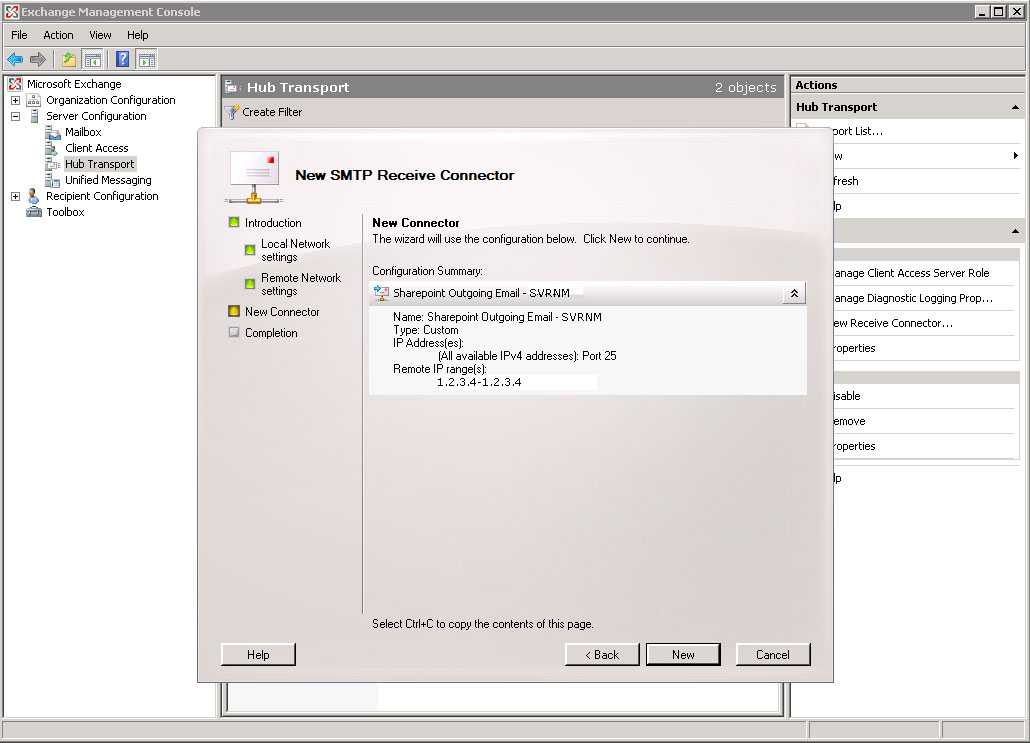Open the File menu

tap(19, 35)
